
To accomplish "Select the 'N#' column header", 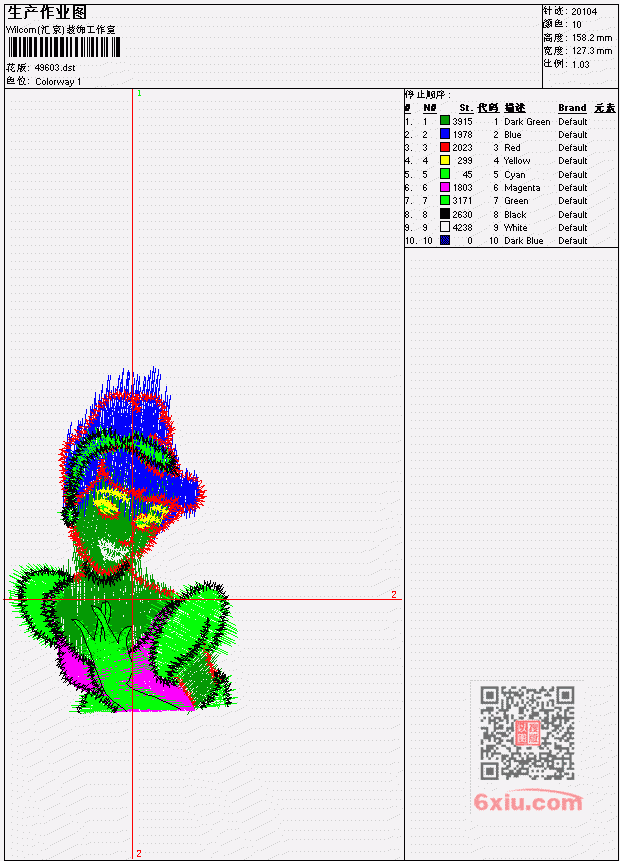I will pos(429,108).
